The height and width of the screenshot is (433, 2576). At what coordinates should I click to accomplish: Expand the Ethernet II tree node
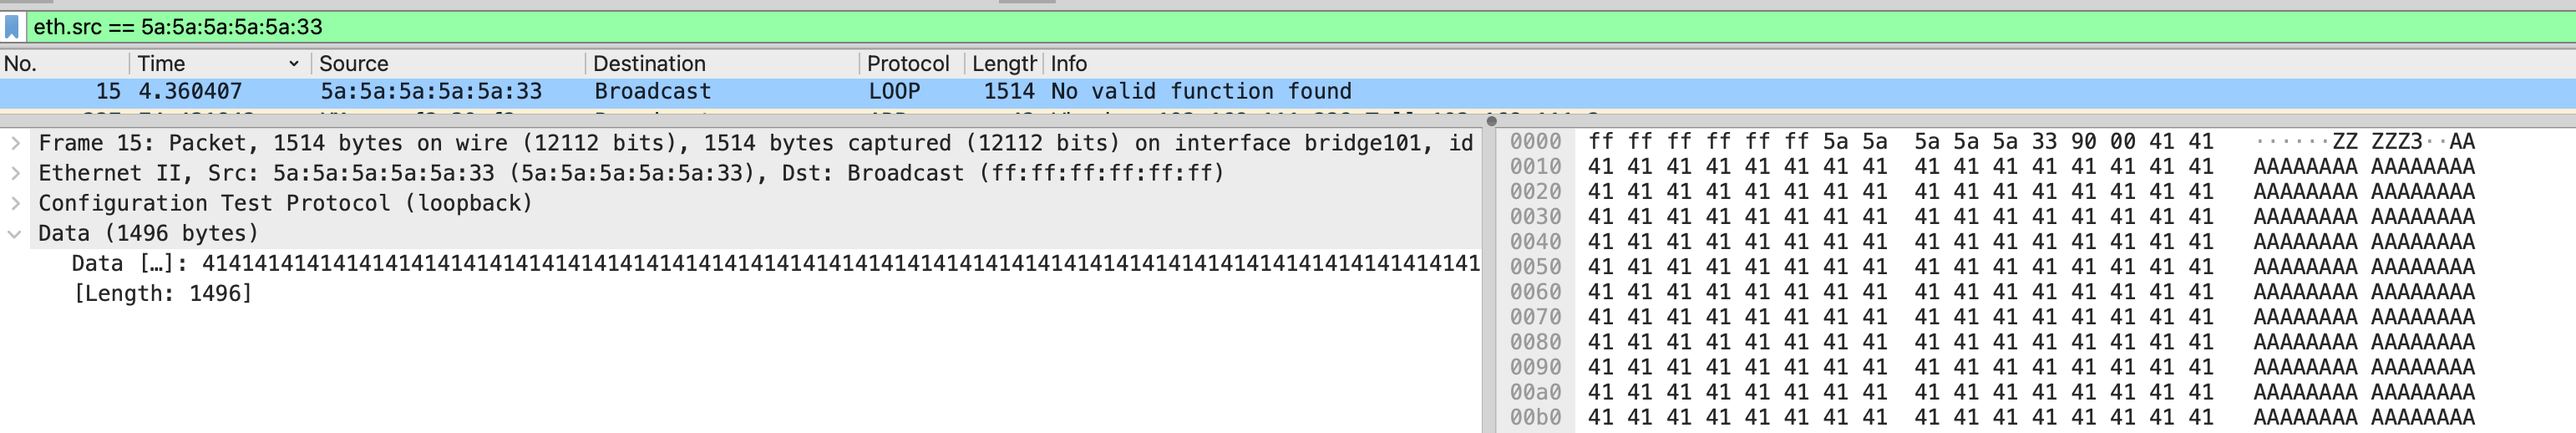(x=15, y=174)
